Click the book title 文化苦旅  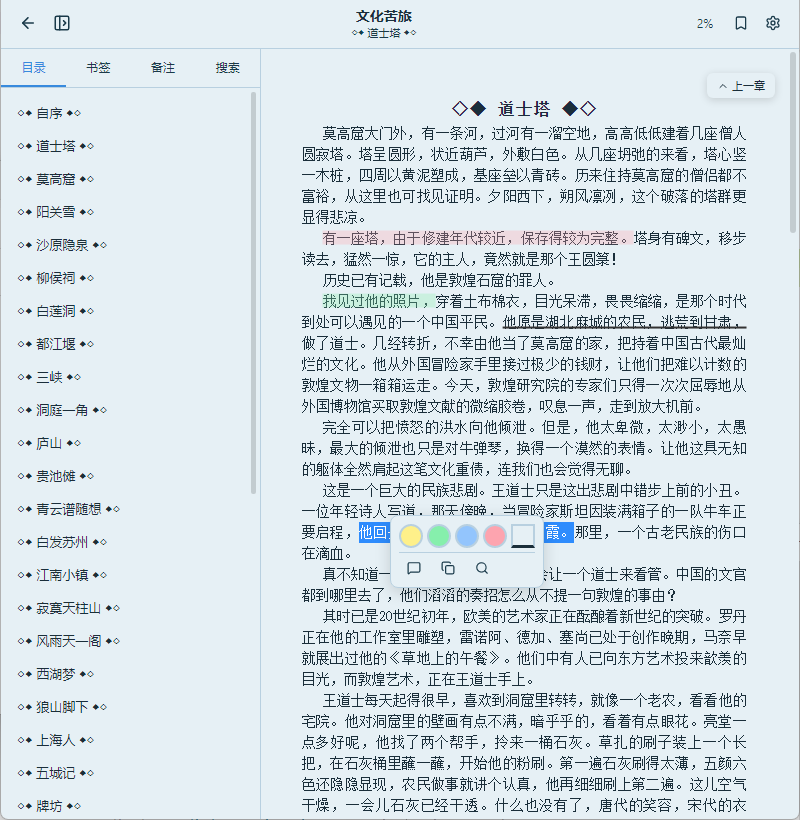click(x=384, y=16)
